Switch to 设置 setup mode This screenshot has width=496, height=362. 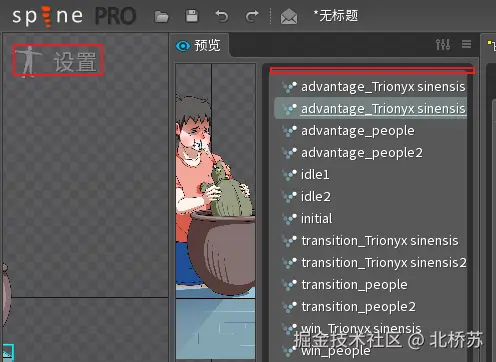pyautogui.click(x=58, y=60)
